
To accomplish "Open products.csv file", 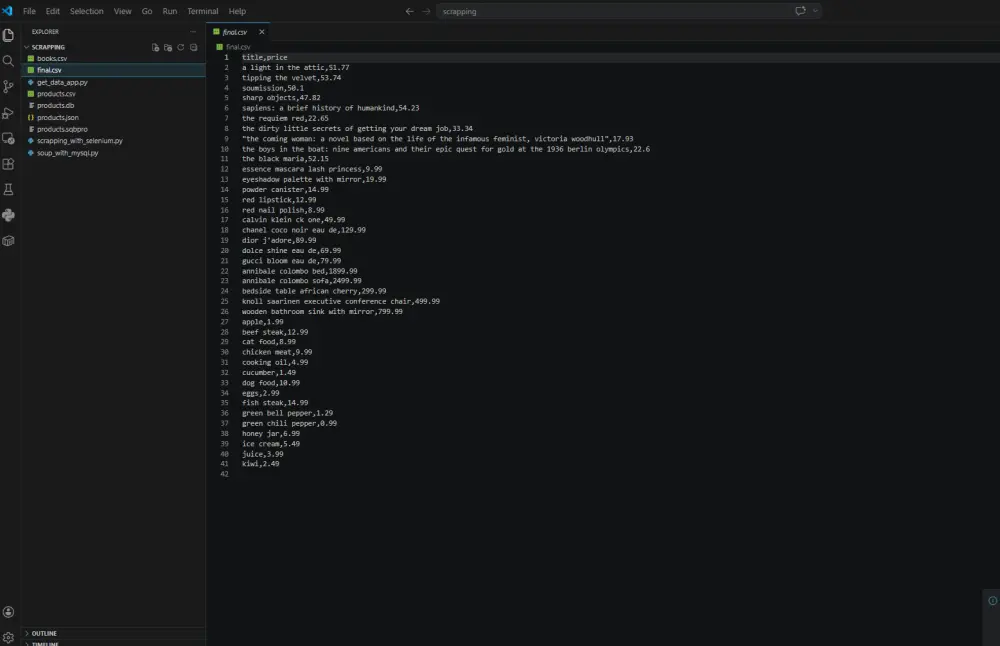I will [x=56, y=94].
